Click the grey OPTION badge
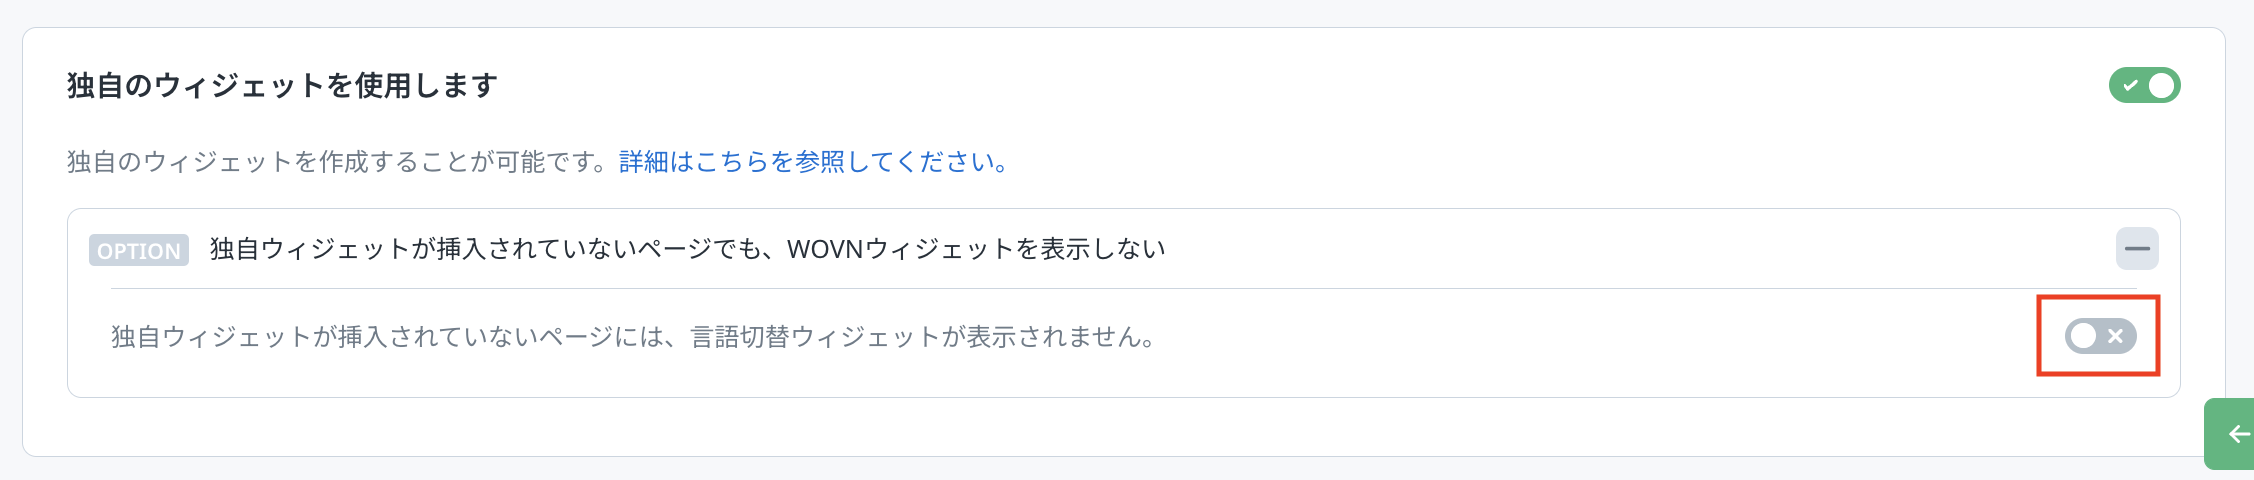 click(139, 250)
